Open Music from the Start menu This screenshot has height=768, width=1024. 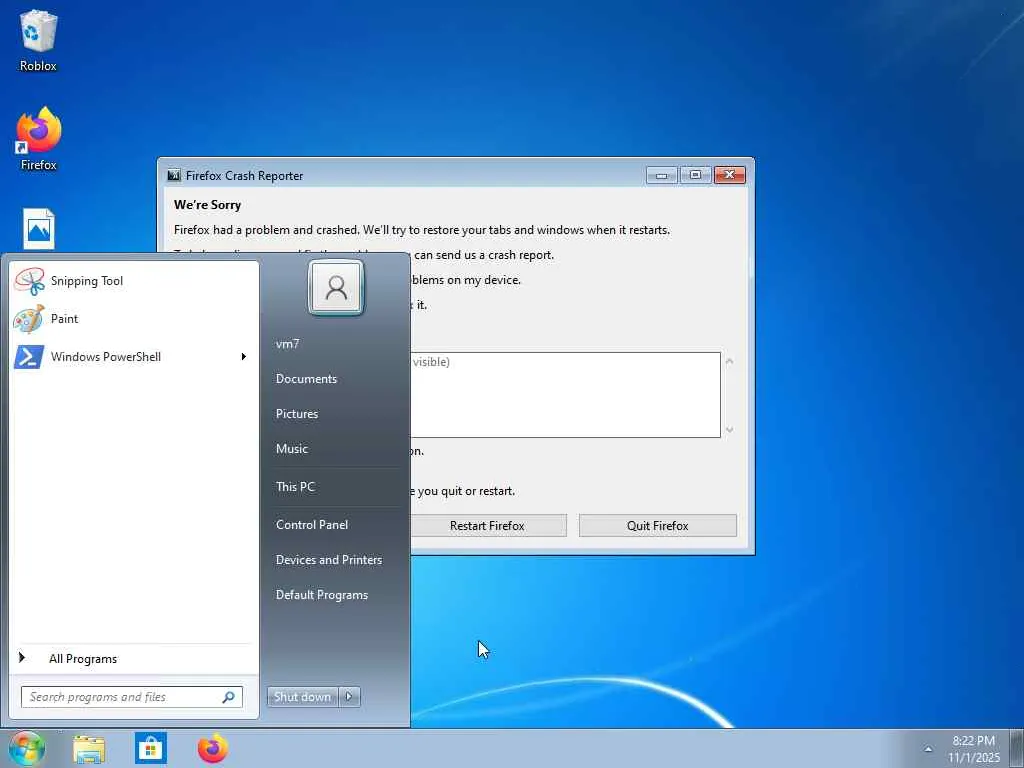tap(291, 449)
